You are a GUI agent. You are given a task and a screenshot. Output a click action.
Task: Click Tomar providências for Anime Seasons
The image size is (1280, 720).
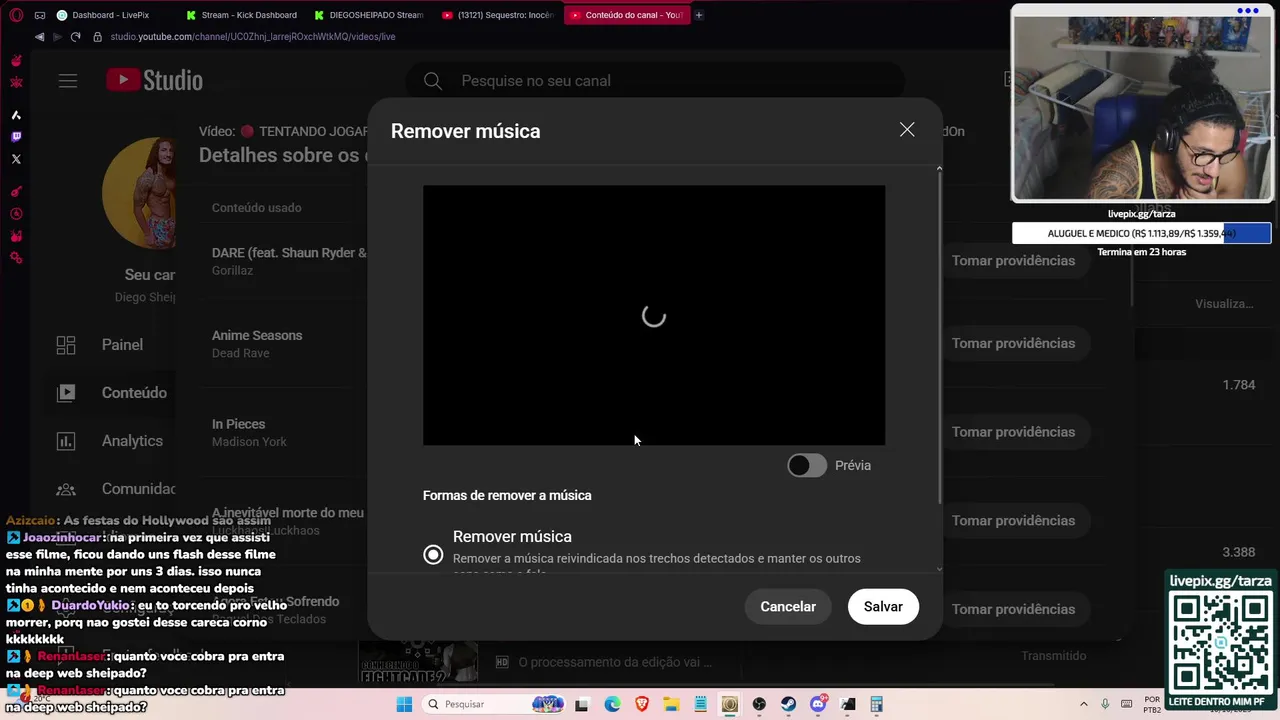tap(1013, 343)
